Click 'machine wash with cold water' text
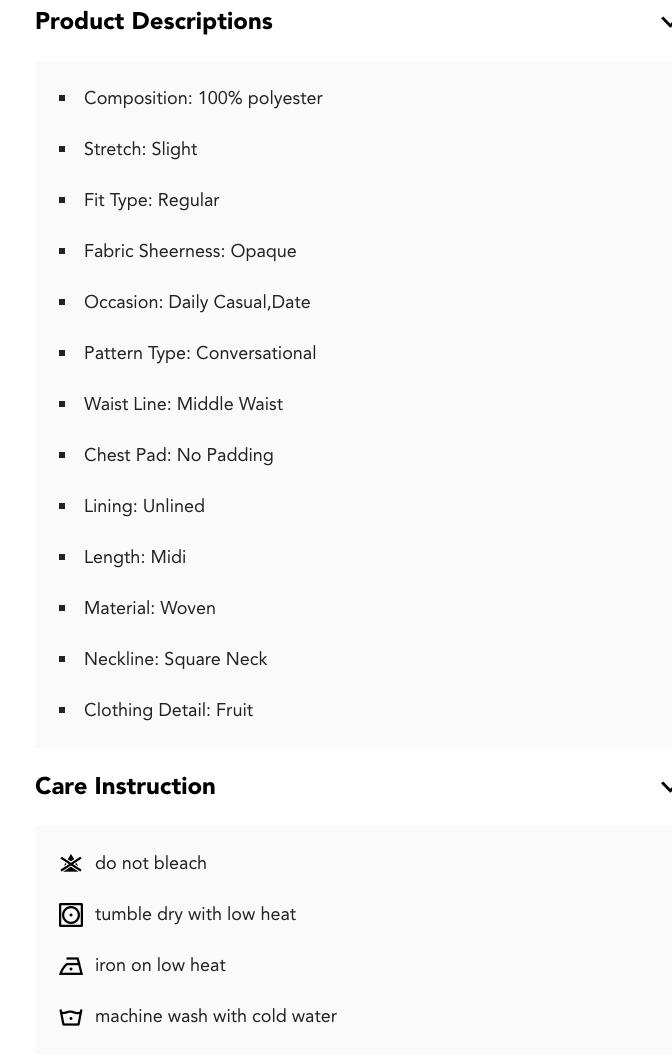This screenshot has height=1056, width=672. 216,1017
